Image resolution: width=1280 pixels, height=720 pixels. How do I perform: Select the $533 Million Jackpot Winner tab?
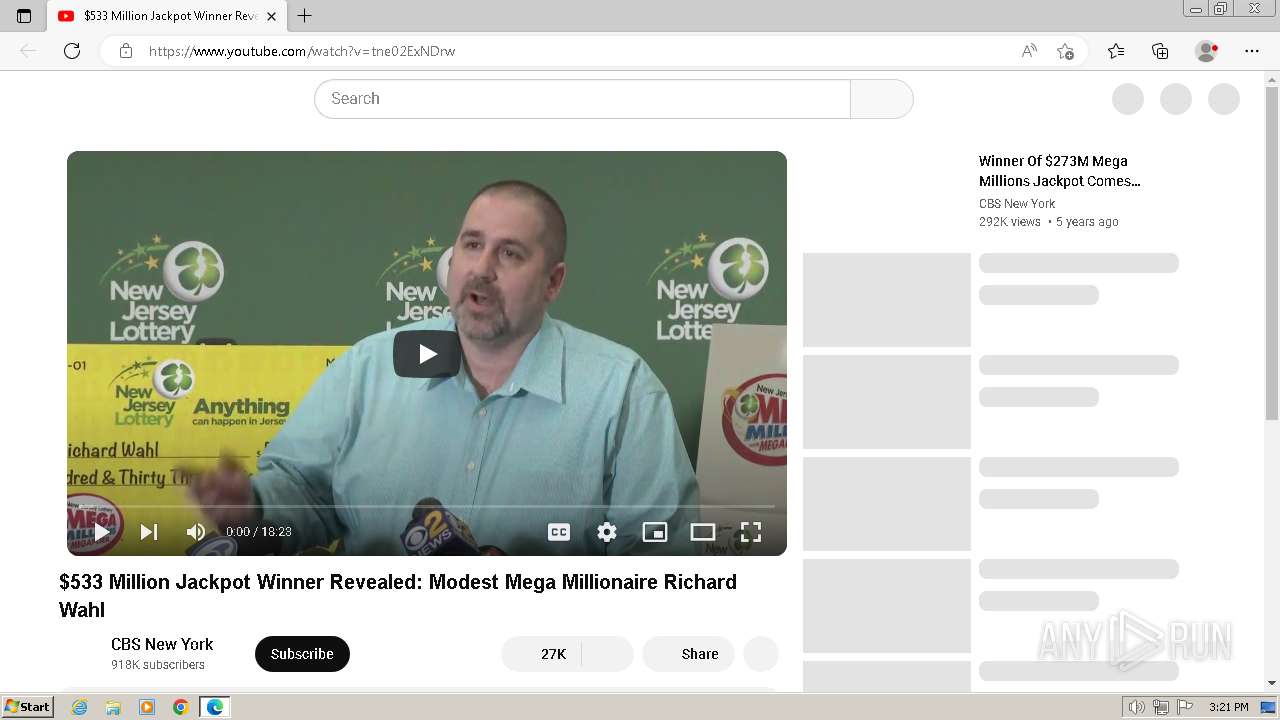(166, 16)
